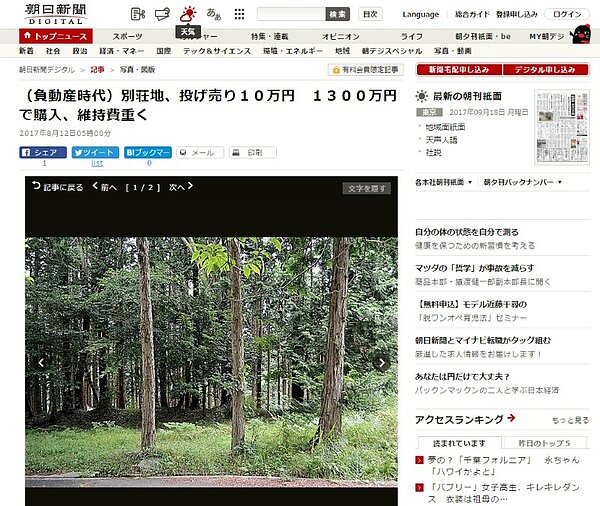Click the ログイン login button

(x=567, y=15)
